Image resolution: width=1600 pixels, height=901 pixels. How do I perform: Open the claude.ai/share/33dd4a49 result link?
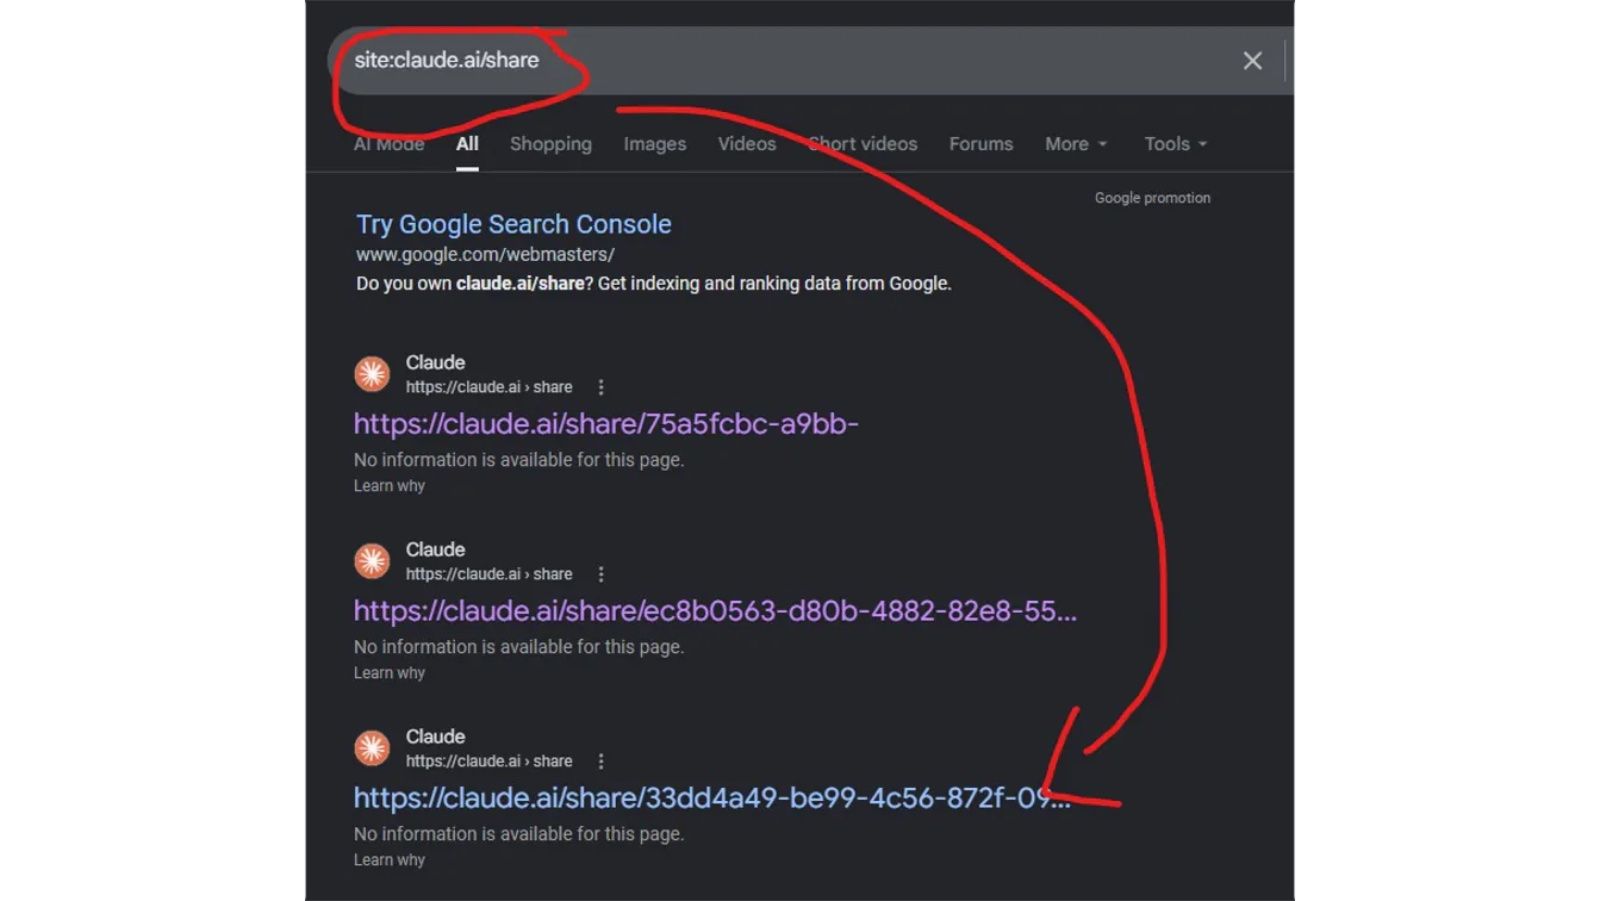[x=711, y=798]
